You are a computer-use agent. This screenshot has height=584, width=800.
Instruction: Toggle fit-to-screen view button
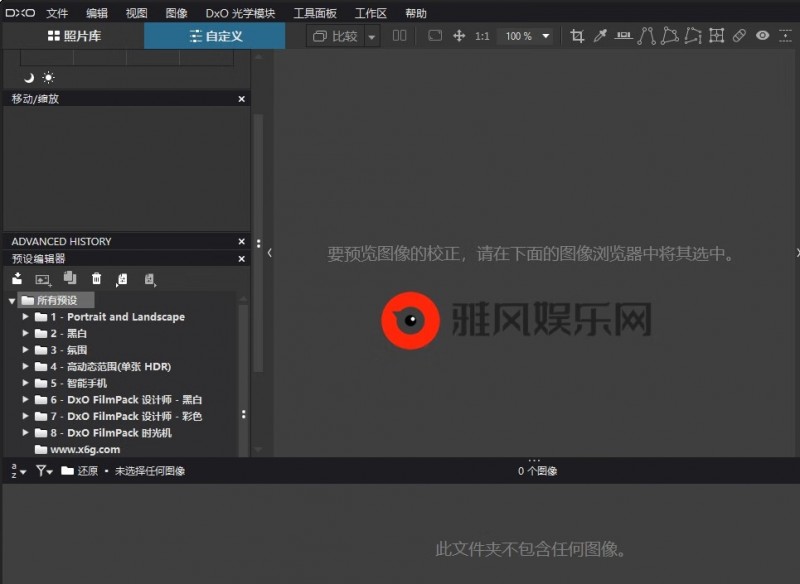coord(435,36)
